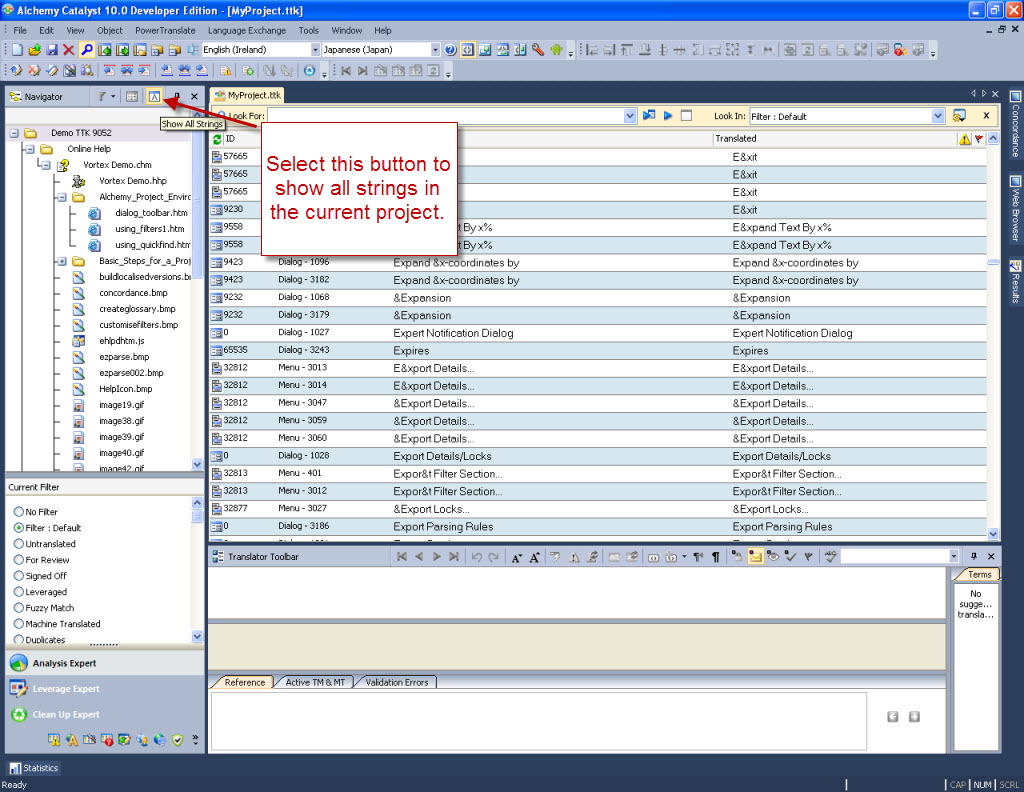The image size is (1024, 792).
Task: Switch to the Validation Errors tab
Action: [396, 682]
